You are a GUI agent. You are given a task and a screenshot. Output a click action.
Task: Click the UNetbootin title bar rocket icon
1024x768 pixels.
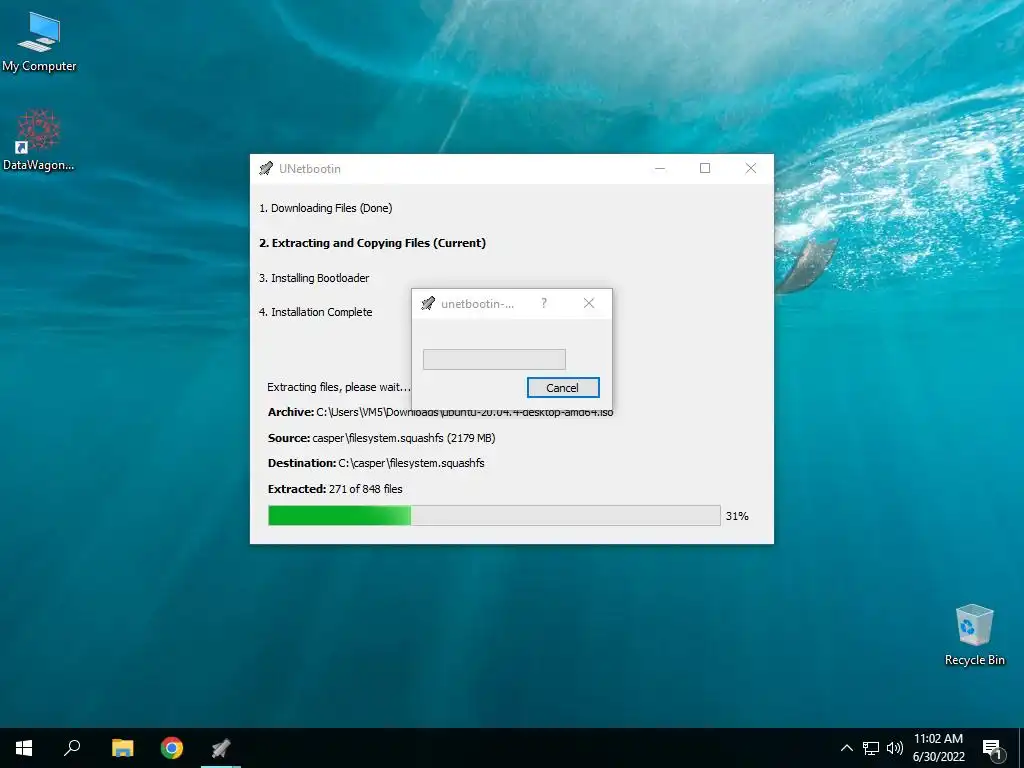266,168
